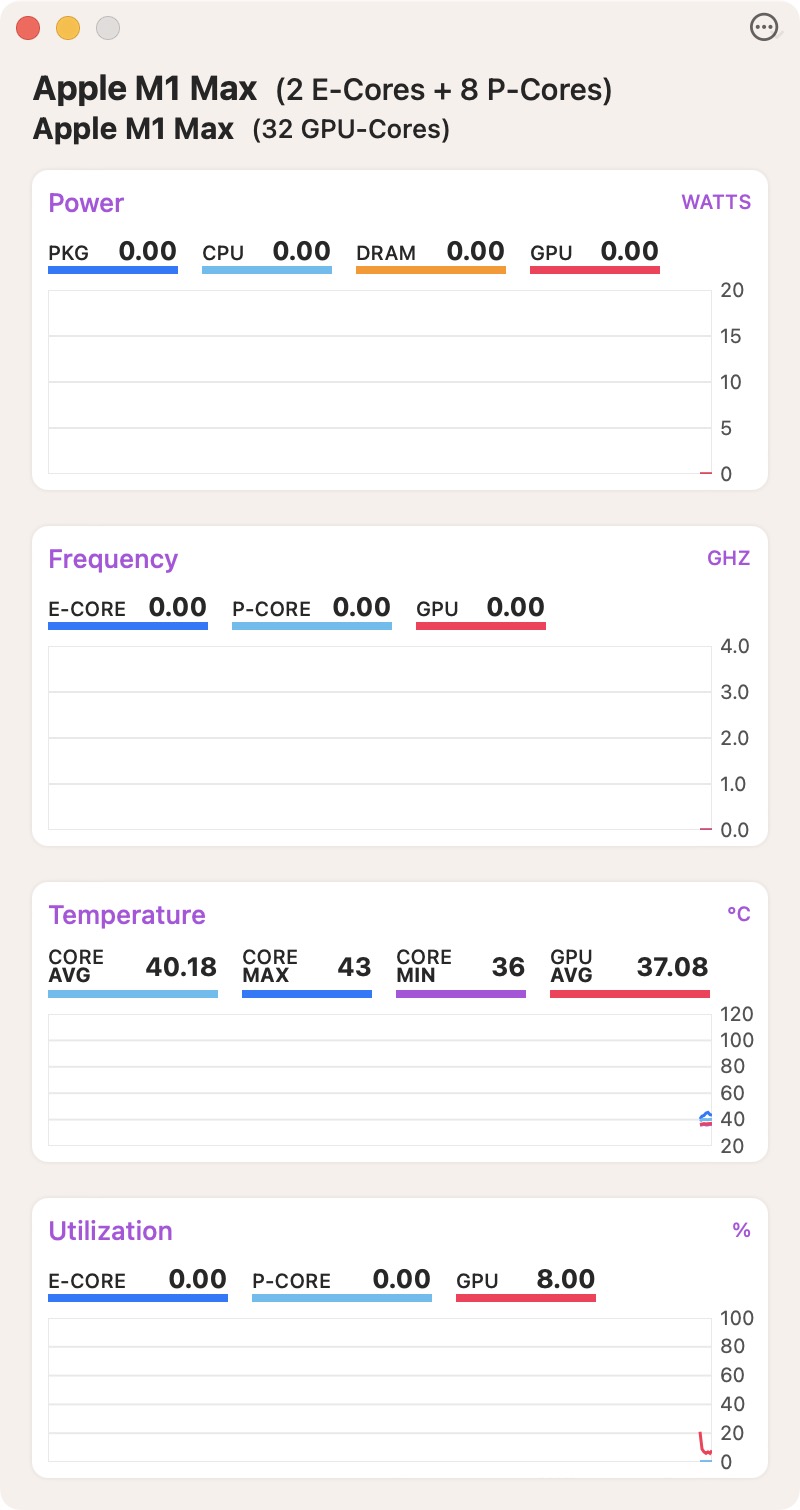Click the Apple M1 Max CPU title
800x1510 pixels.
(x=145, y=89)
